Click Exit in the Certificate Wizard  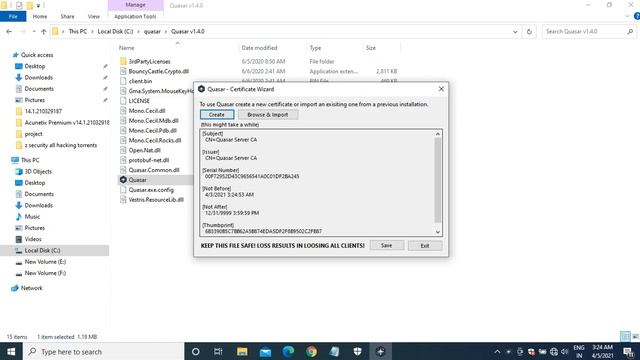425,246
